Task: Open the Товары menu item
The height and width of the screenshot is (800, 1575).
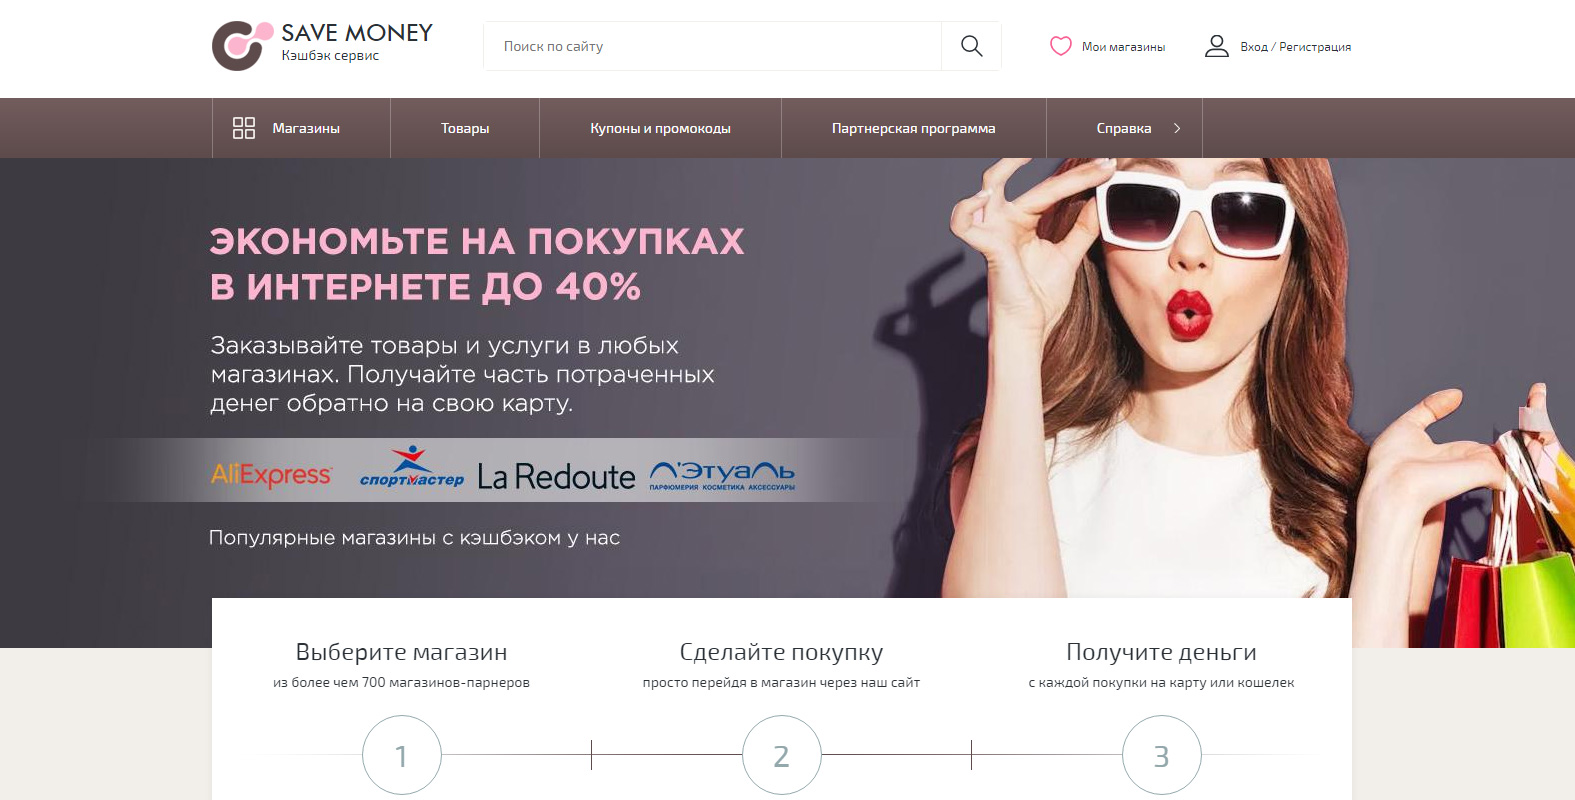Action: [x=465, y=128]
